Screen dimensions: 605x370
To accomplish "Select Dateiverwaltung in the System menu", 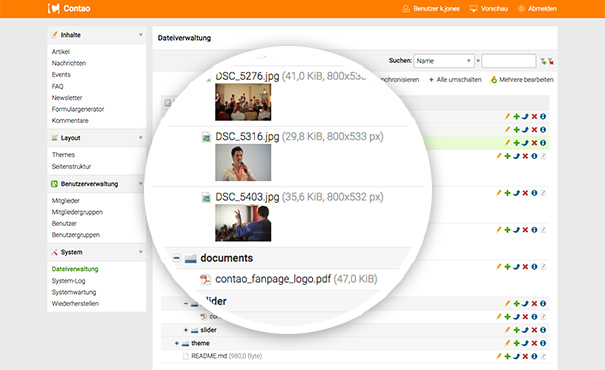I will click(75, 269).
